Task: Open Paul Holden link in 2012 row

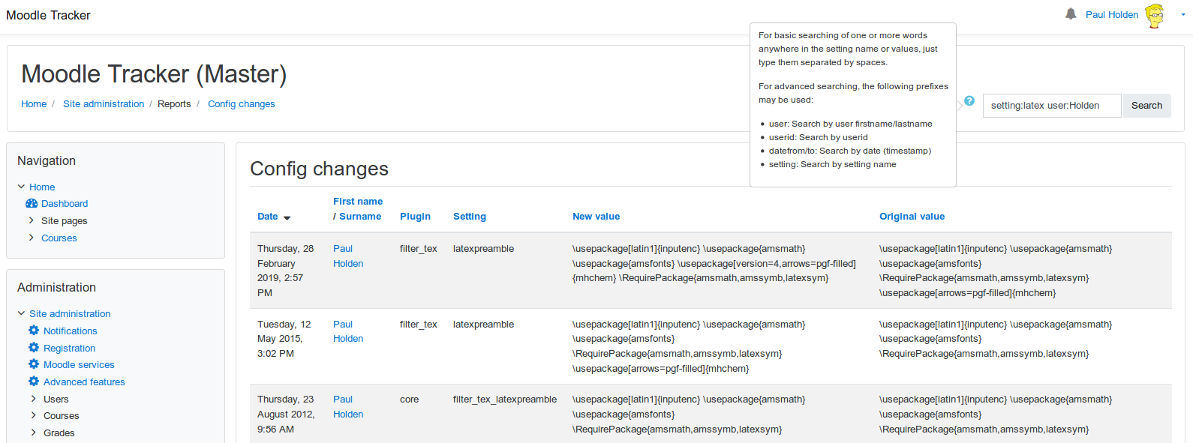Action: coord(348,406)
